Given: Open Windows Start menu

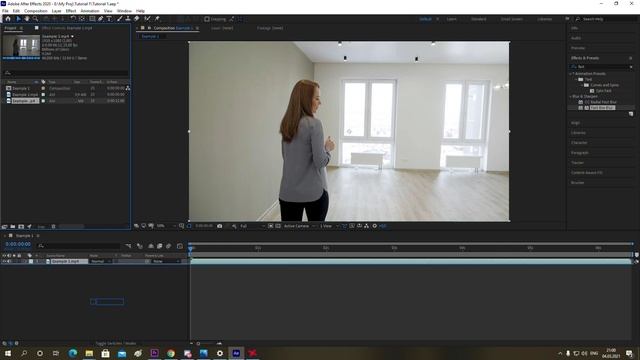Looking at the screenshot, I should coord(7,353).
